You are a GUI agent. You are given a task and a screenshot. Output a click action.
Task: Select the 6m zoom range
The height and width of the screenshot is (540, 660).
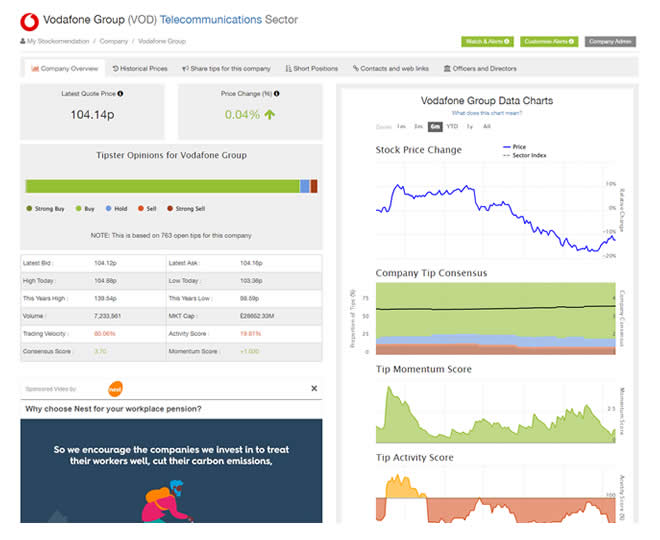tap(434, 127)
